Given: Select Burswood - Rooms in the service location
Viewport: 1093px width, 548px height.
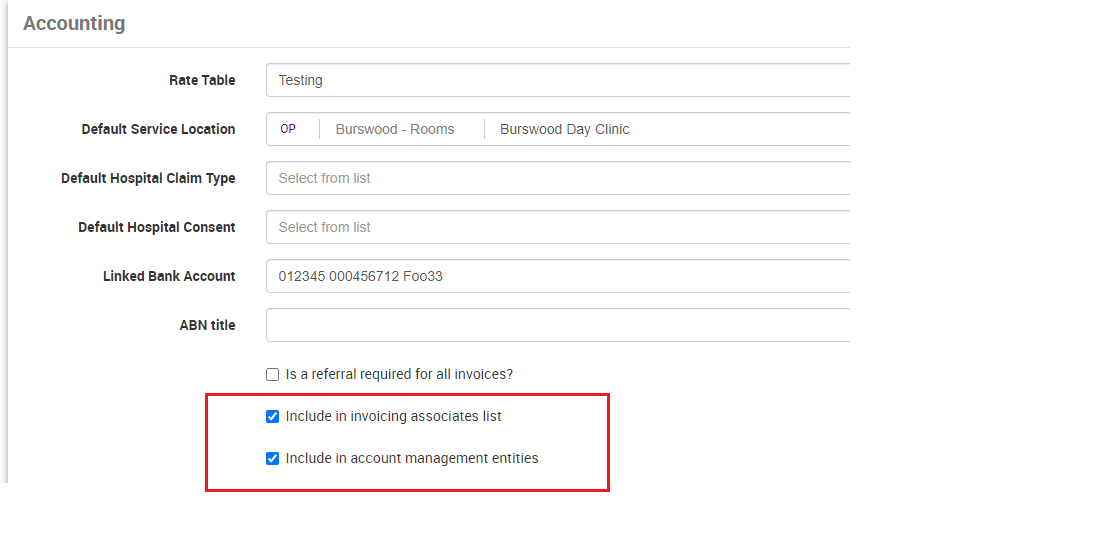Looking at the screenshot, I should [x=395, y=129].
